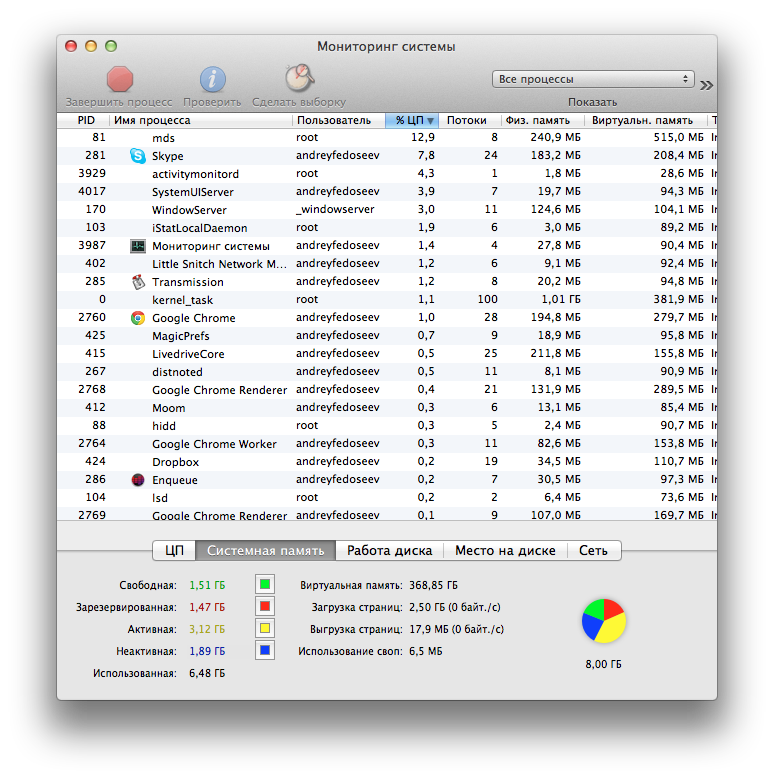Select Google Chrome Renderer with PID 2768
This screenshot has height=779, width=774.
387,390
